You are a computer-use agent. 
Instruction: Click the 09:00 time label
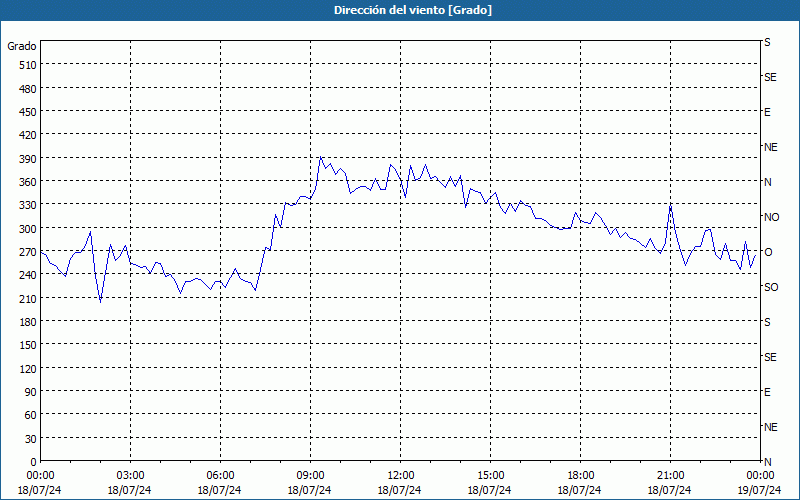pos(310,476)
